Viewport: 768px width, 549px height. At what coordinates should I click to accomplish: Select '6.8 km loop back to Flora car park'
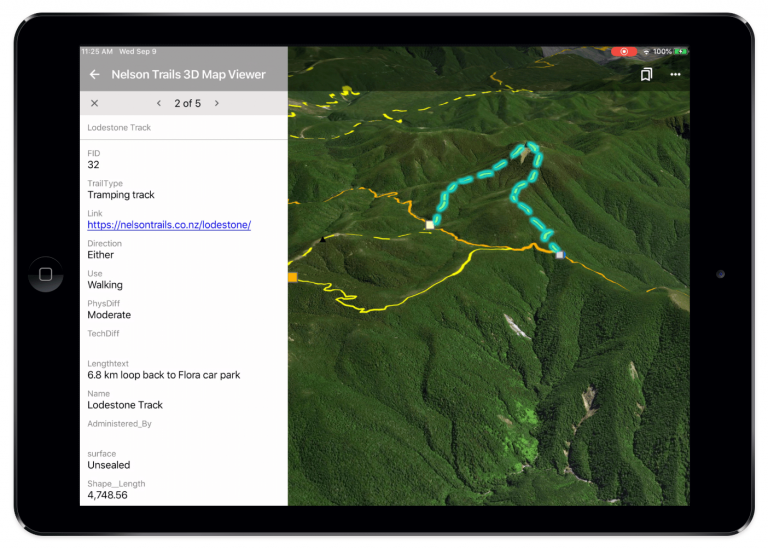[x=164, y=375]
